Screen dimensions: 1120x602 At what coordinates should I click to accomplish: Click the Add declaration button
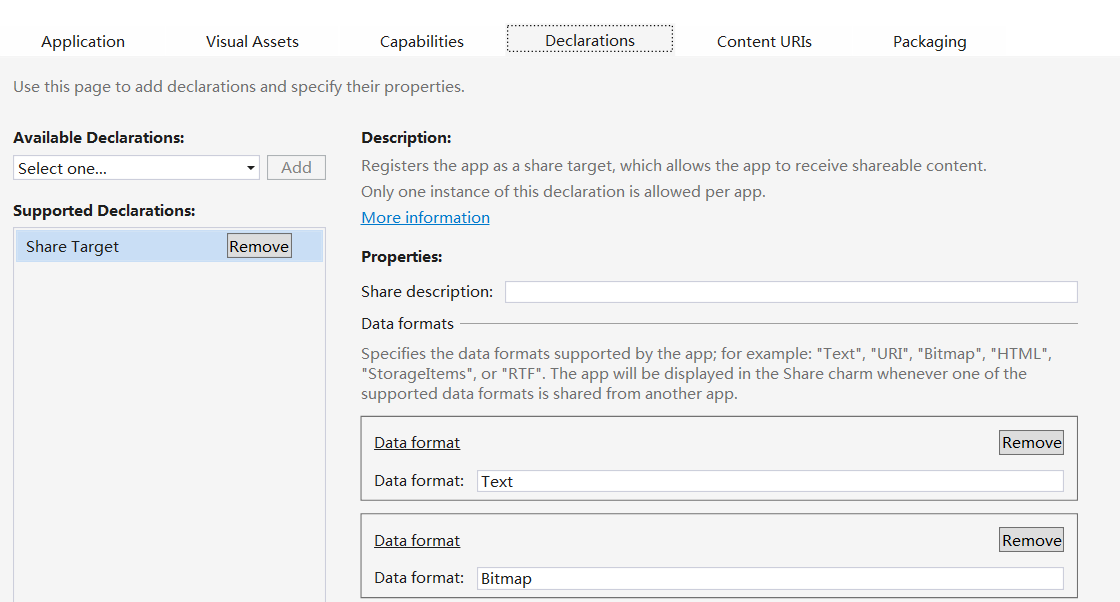pyautogui.click(x=296, y=168)
